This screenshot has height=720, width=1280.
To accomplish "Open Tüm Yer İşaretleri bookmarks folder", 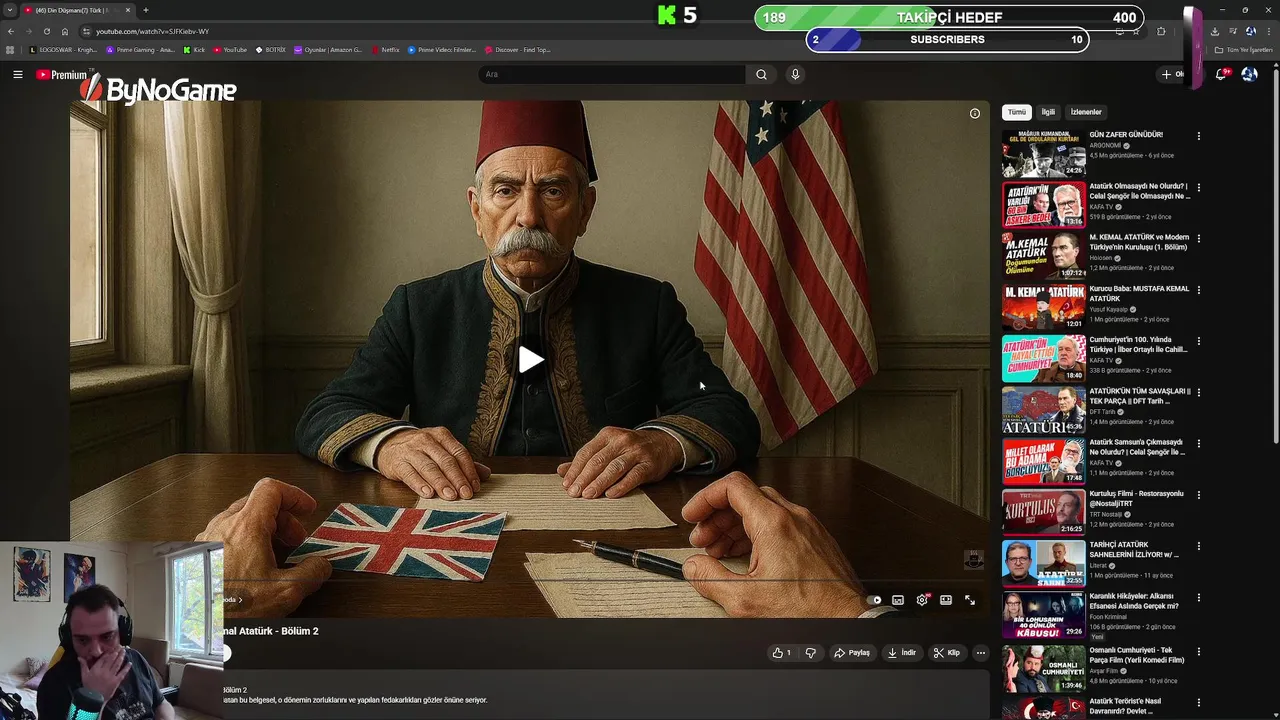I will click(1244, 49).
